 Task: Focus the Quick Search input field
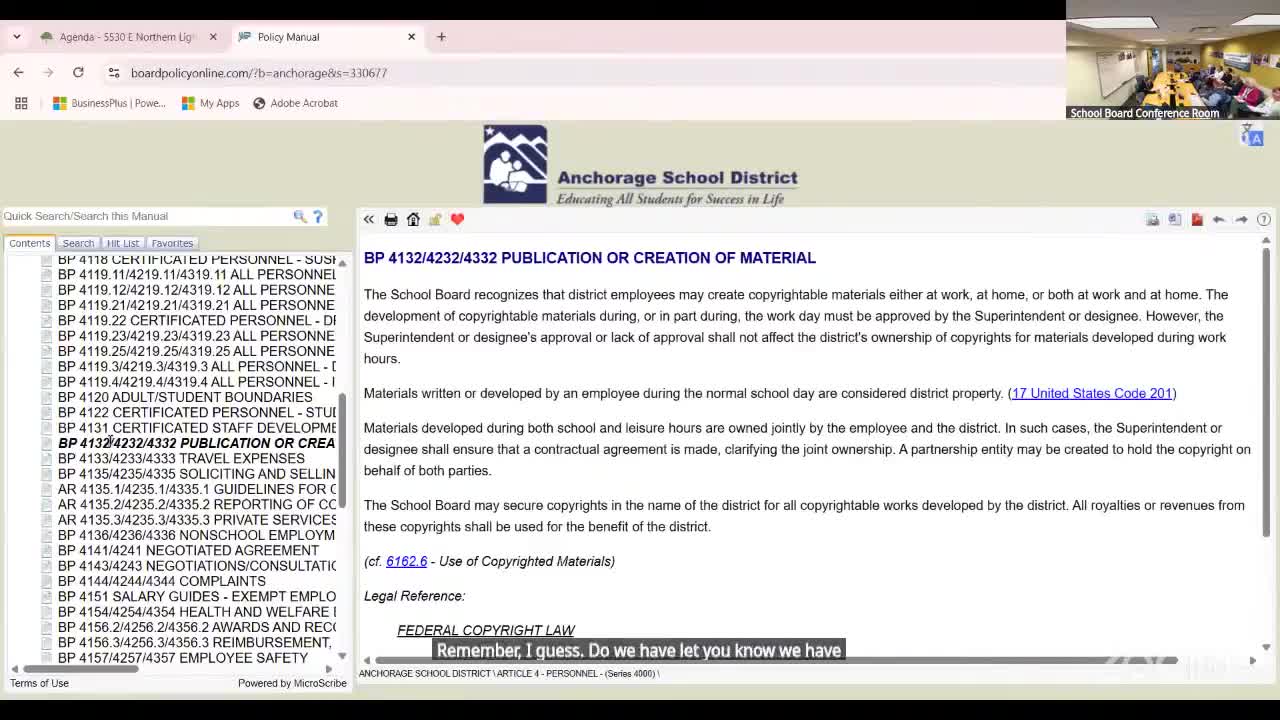[x=145, y=216]
